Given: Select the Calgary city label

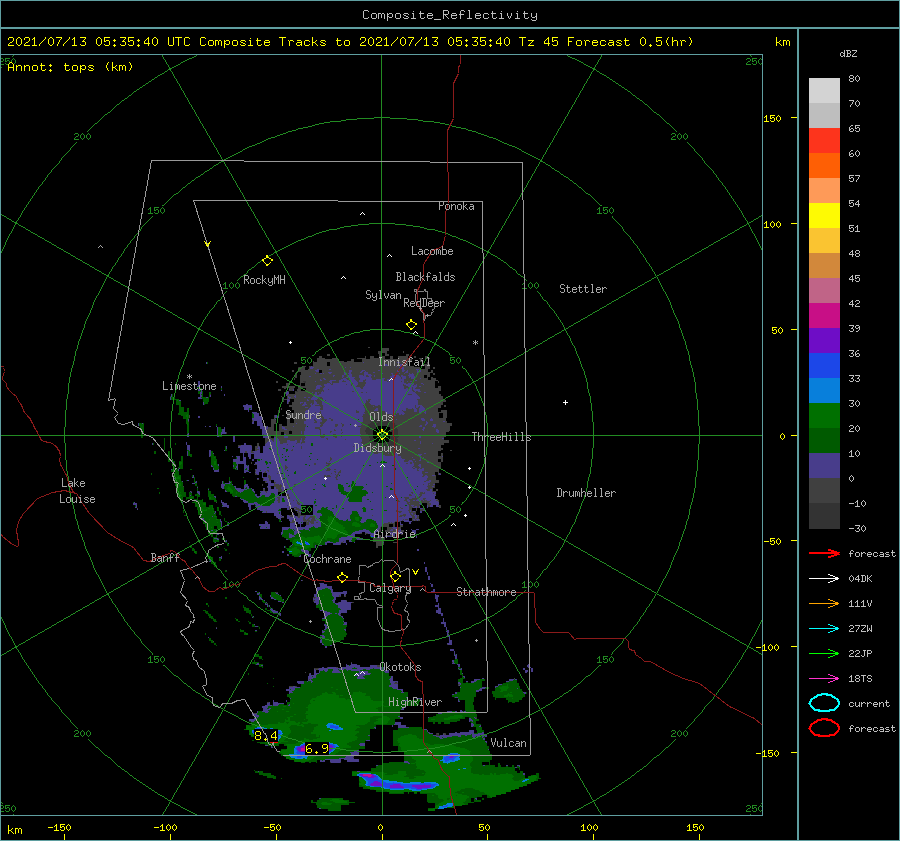Looking at the screenshot, I should click(x=390, y=588).
